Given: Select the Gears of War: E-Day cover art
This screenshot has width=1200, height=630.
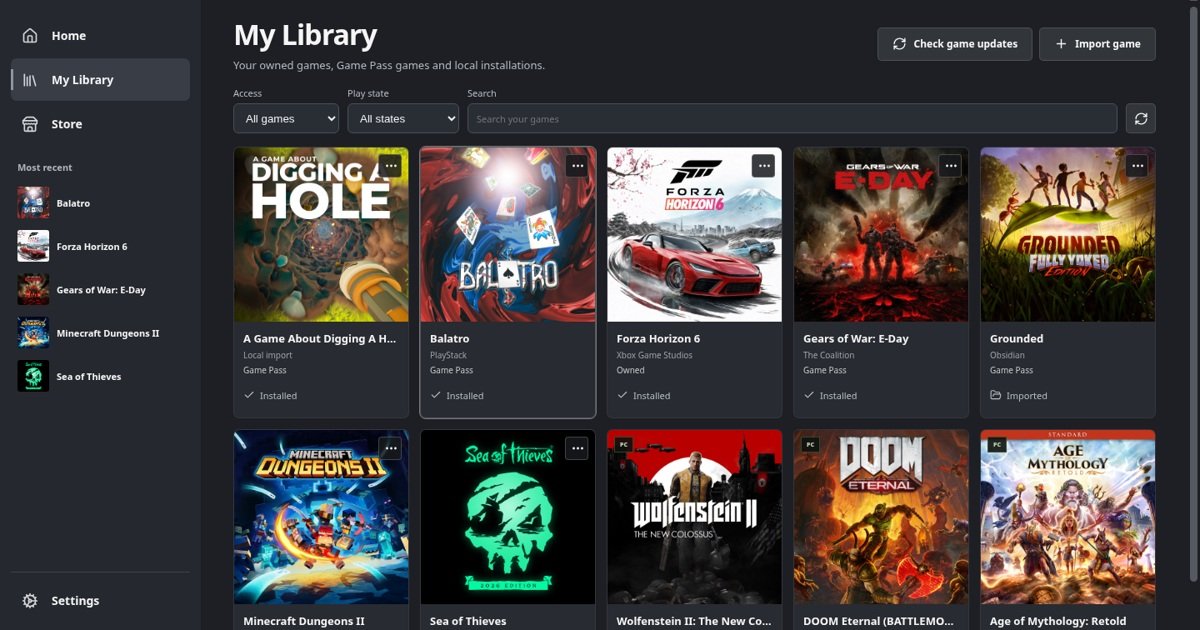Looking at the screenshot, I should 881,235.
